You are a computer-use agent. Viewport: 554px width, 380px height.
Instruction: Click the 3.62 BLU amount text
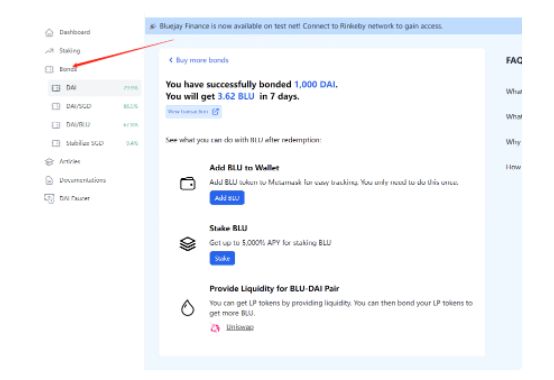pyautogui.click(x=236, y=96)
